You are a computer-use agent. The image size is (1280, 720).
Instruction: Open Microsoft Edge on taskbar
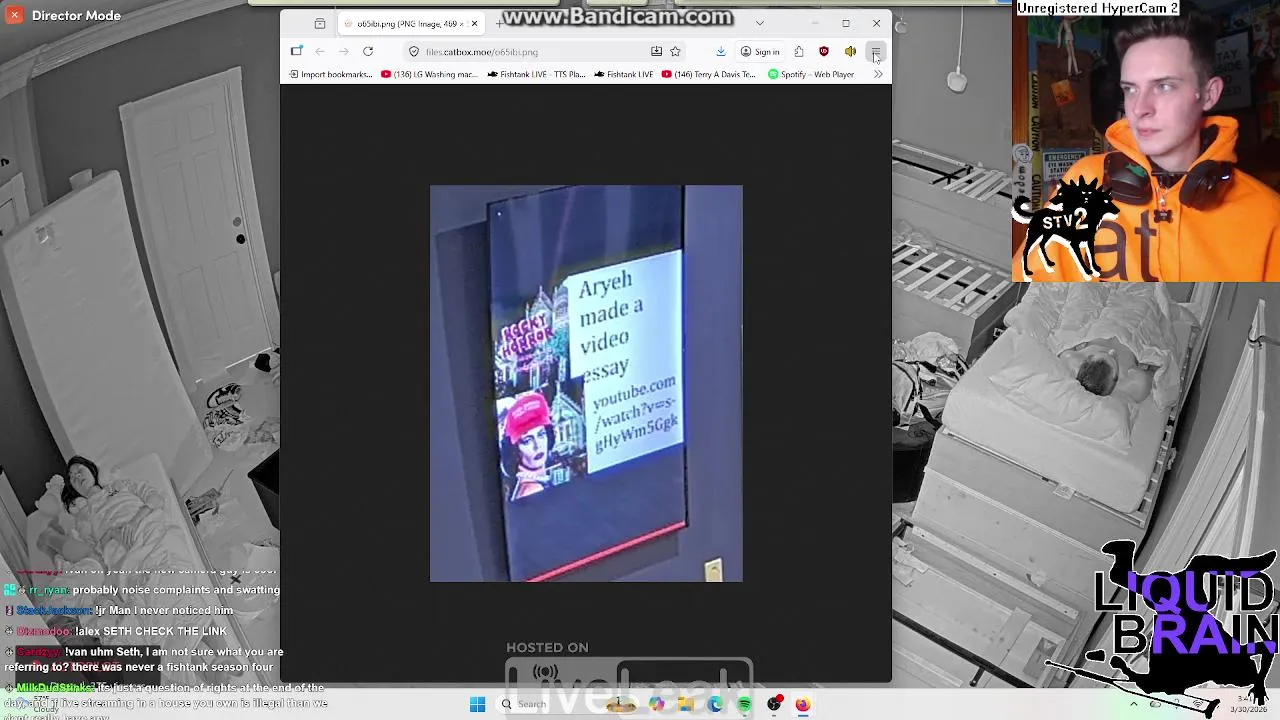pyautogui.click(x=715, y=705)
